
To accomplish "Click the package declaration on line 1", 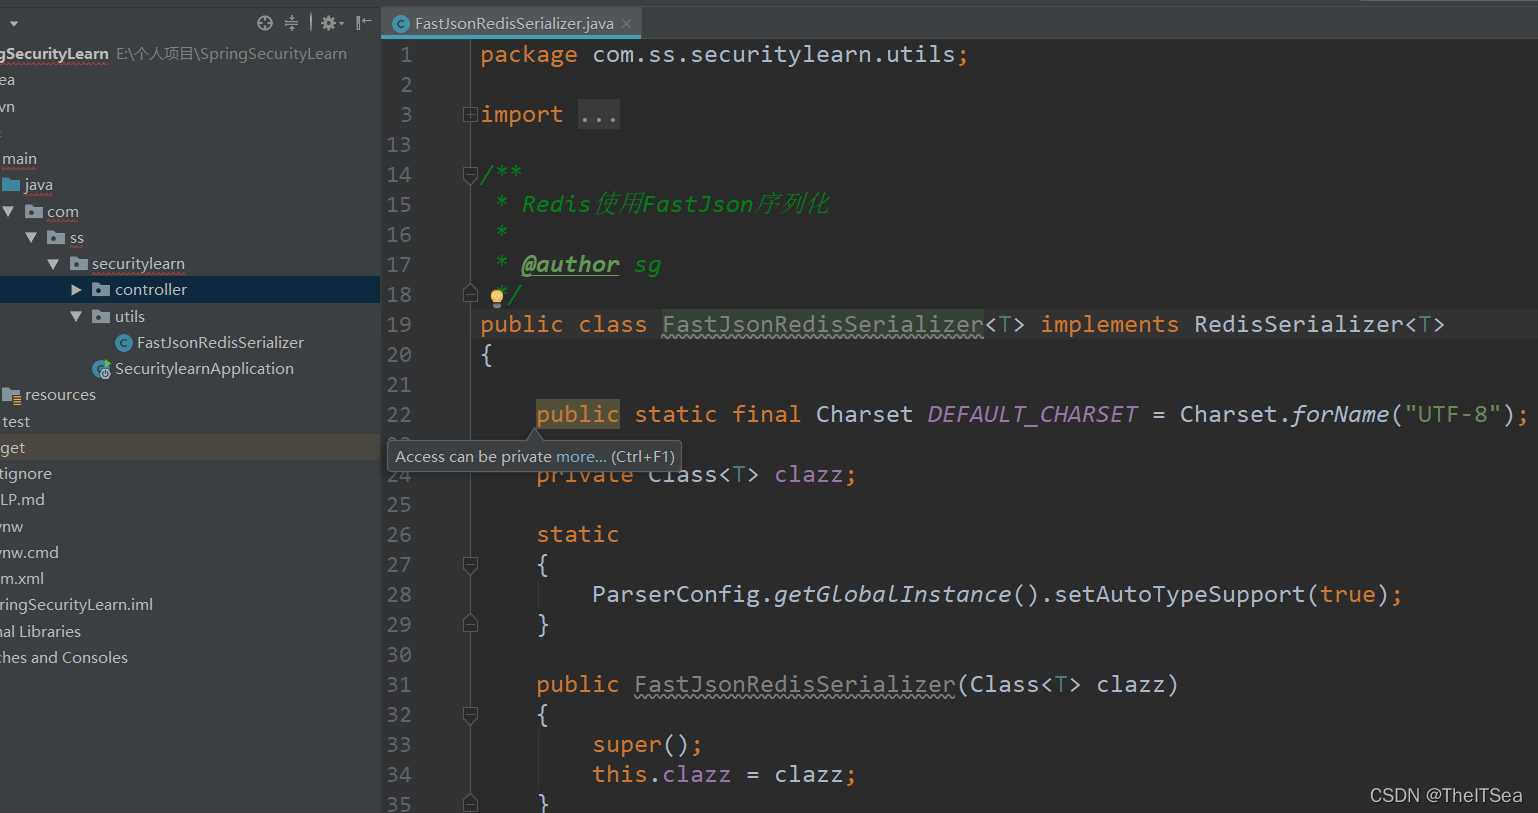I will (x=724, y=54).
